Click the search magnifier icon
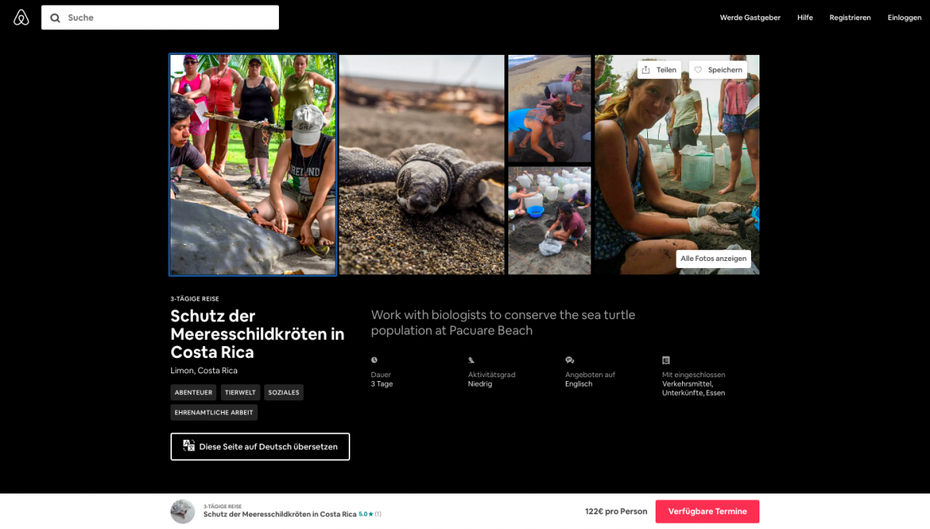The image size is (930, 529). coord(55,18)
